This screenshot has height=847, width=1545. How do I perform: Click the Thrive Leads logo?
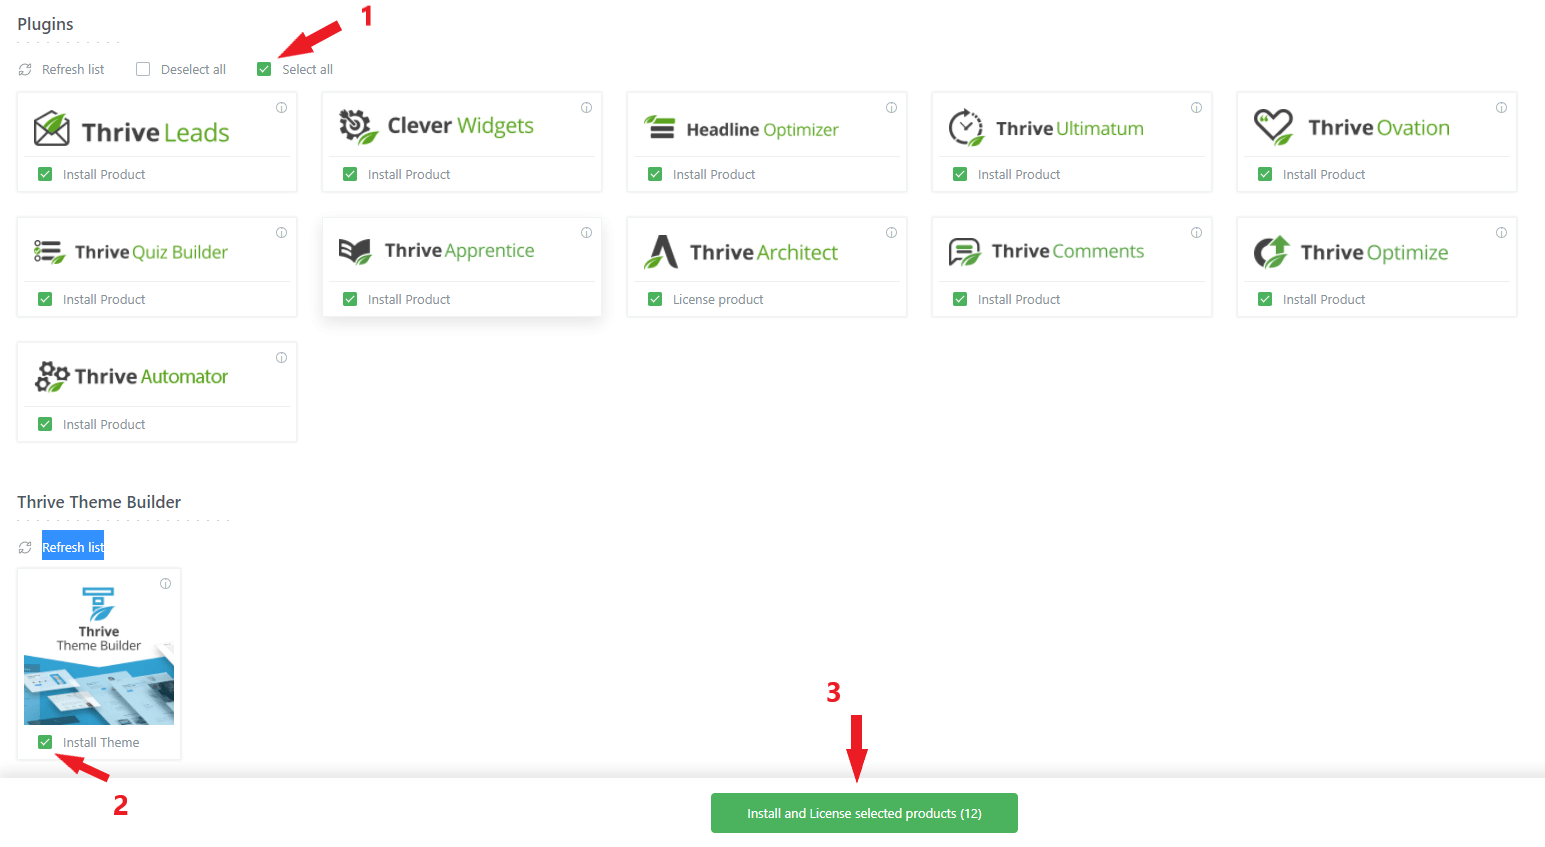131,130
